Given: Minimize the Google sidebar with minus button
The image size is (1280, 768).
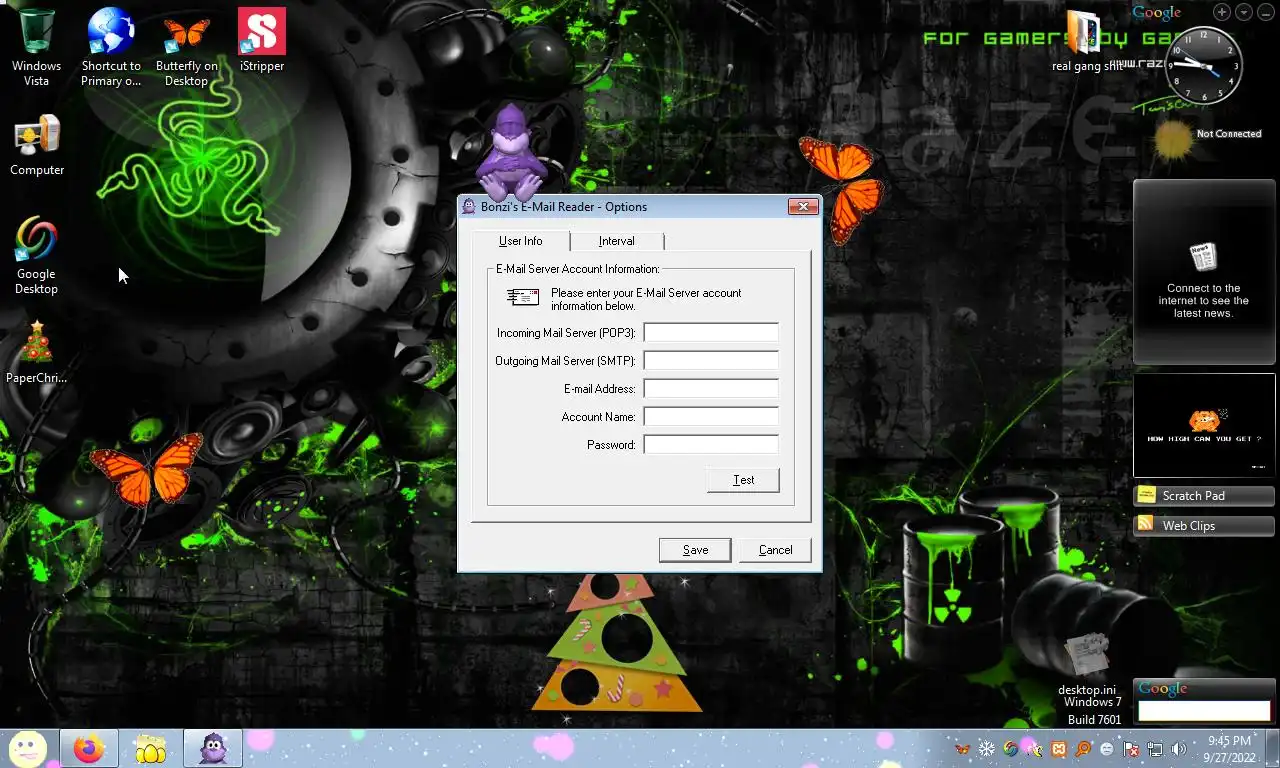Looking at the screenshot, I should pos(1265,12).
